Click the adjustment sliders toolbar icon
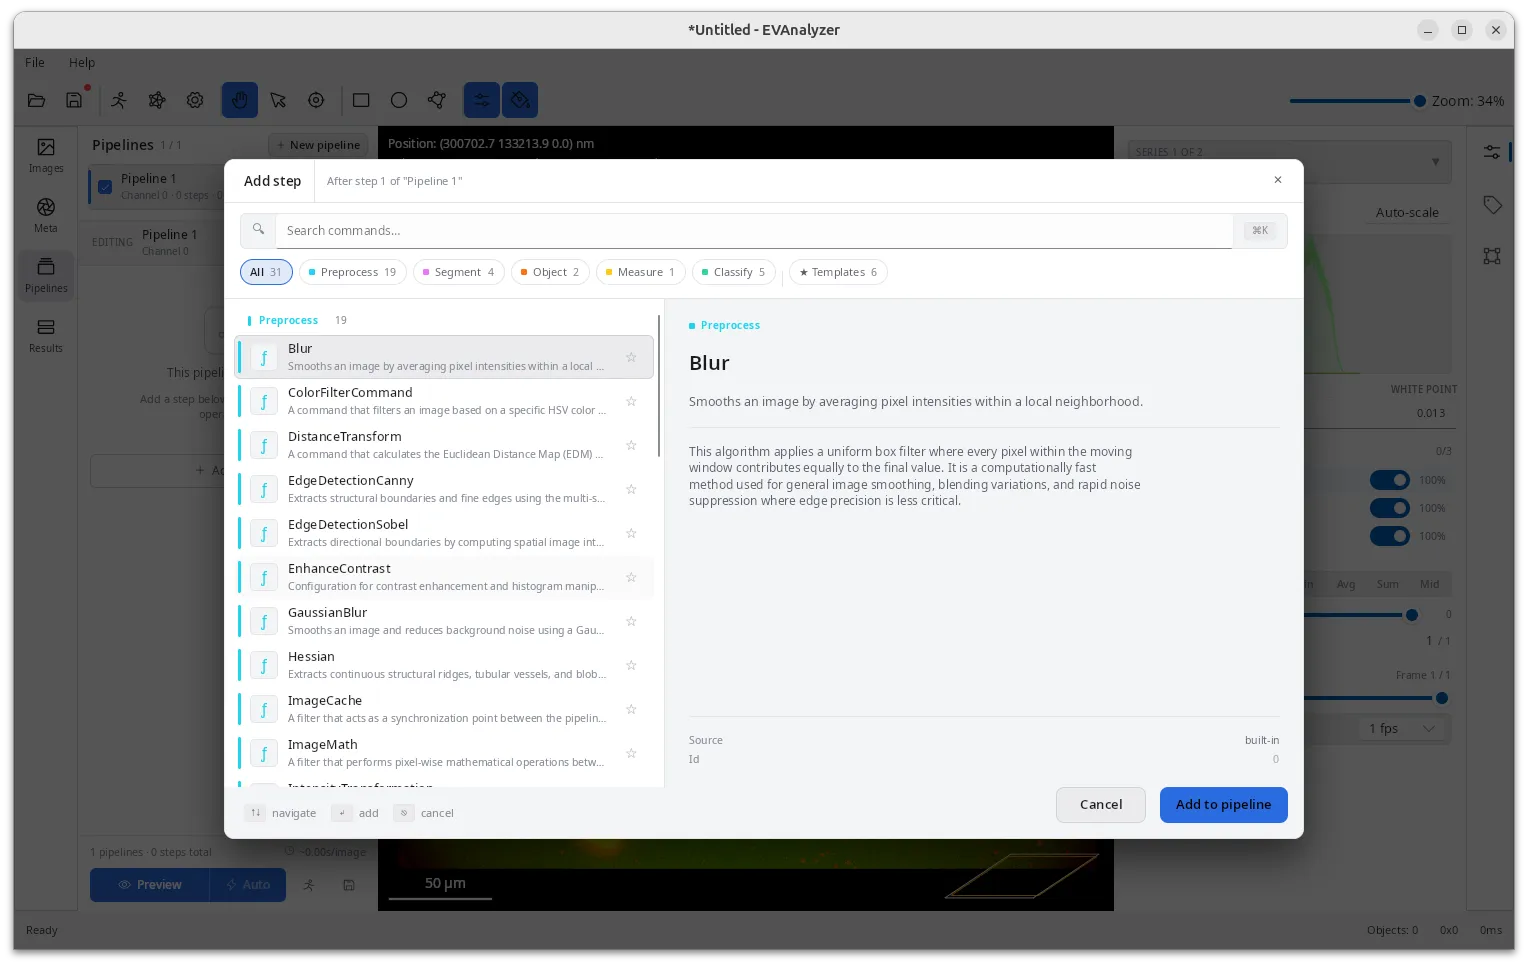Screen dimensions: 1528x966 [482, 100]
